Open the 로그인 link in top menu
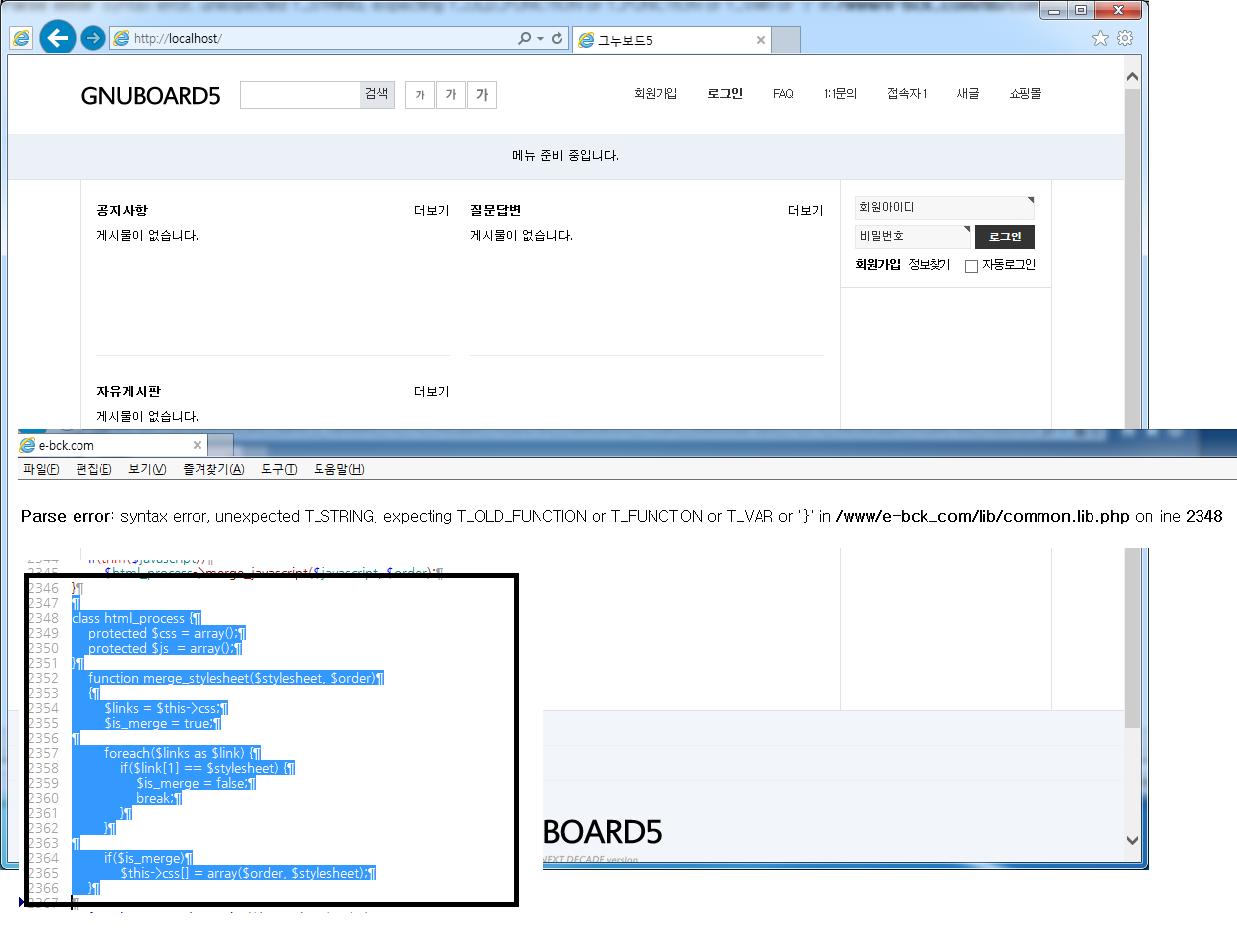 click(725, 94)
